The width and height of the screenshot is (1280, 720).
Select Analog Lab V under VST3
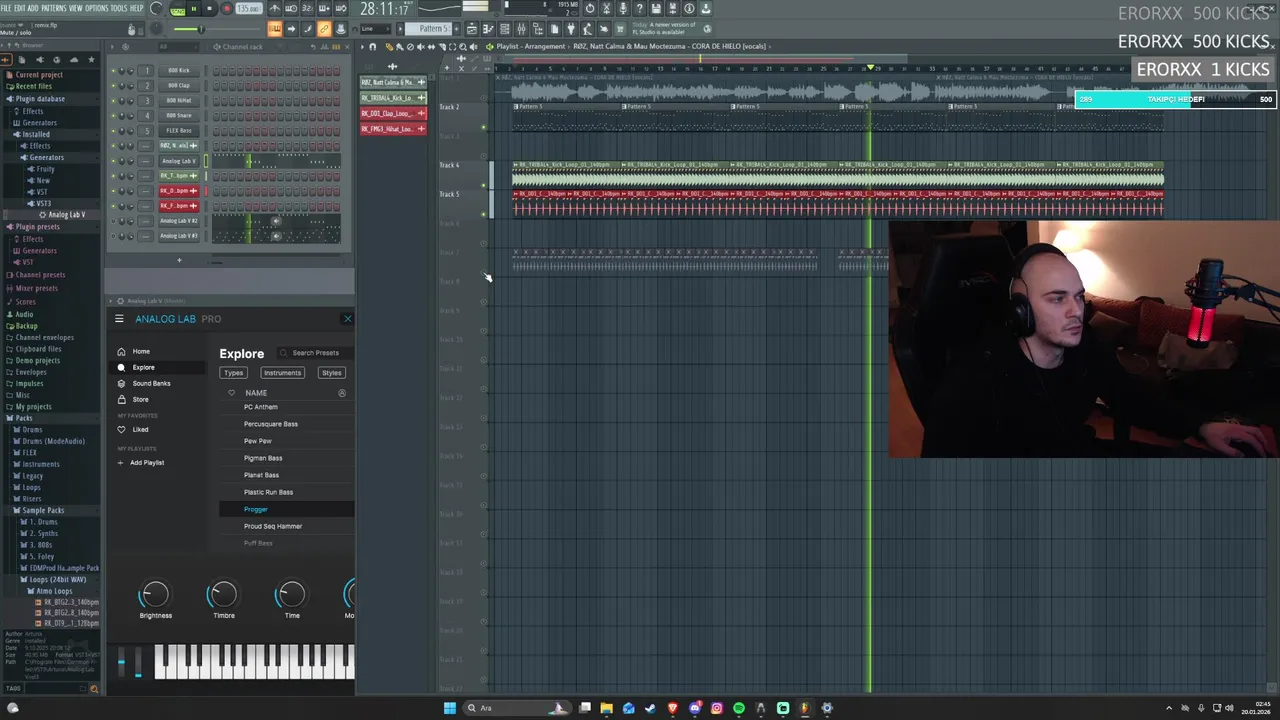pos(66,215)
